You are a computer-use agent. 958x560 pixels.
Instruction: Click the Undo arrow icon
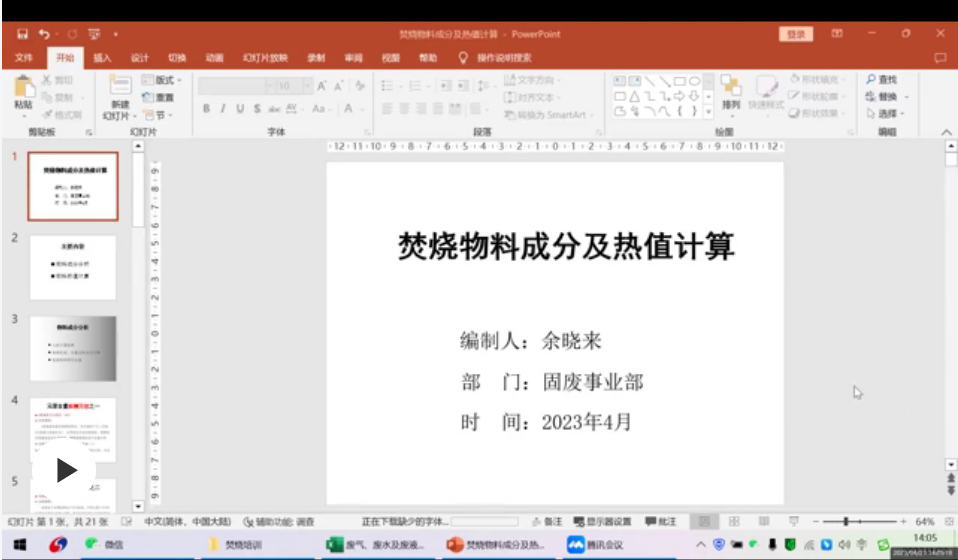[44, 34]
